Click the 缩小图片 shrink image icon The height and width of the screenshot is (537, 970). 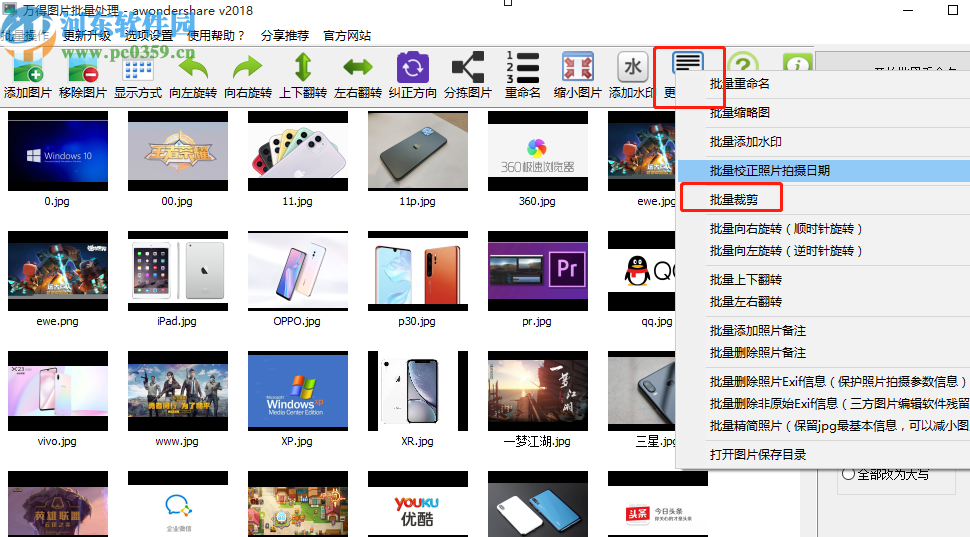click(x=578, y=67)
